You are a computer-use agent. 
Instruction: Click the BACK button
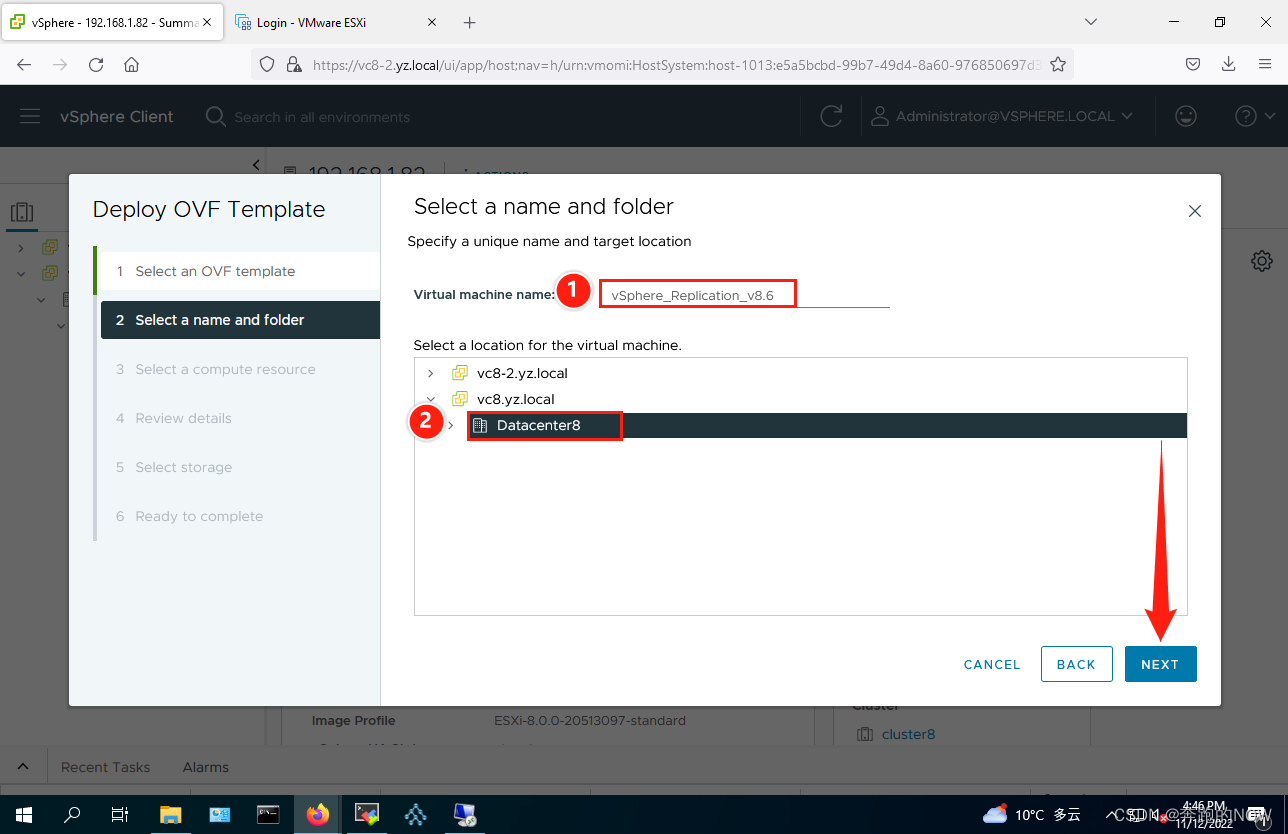[1077, 664]
